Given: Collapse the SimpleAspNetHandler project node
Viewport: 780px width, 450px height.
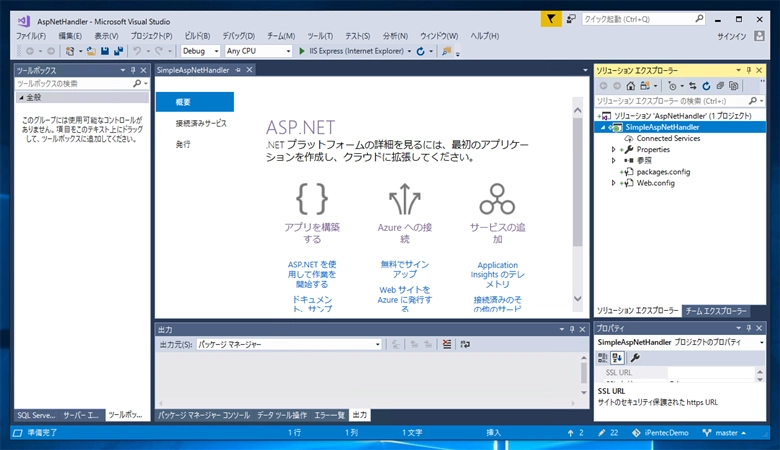Looking at the screenshot, I should [602, 127].
